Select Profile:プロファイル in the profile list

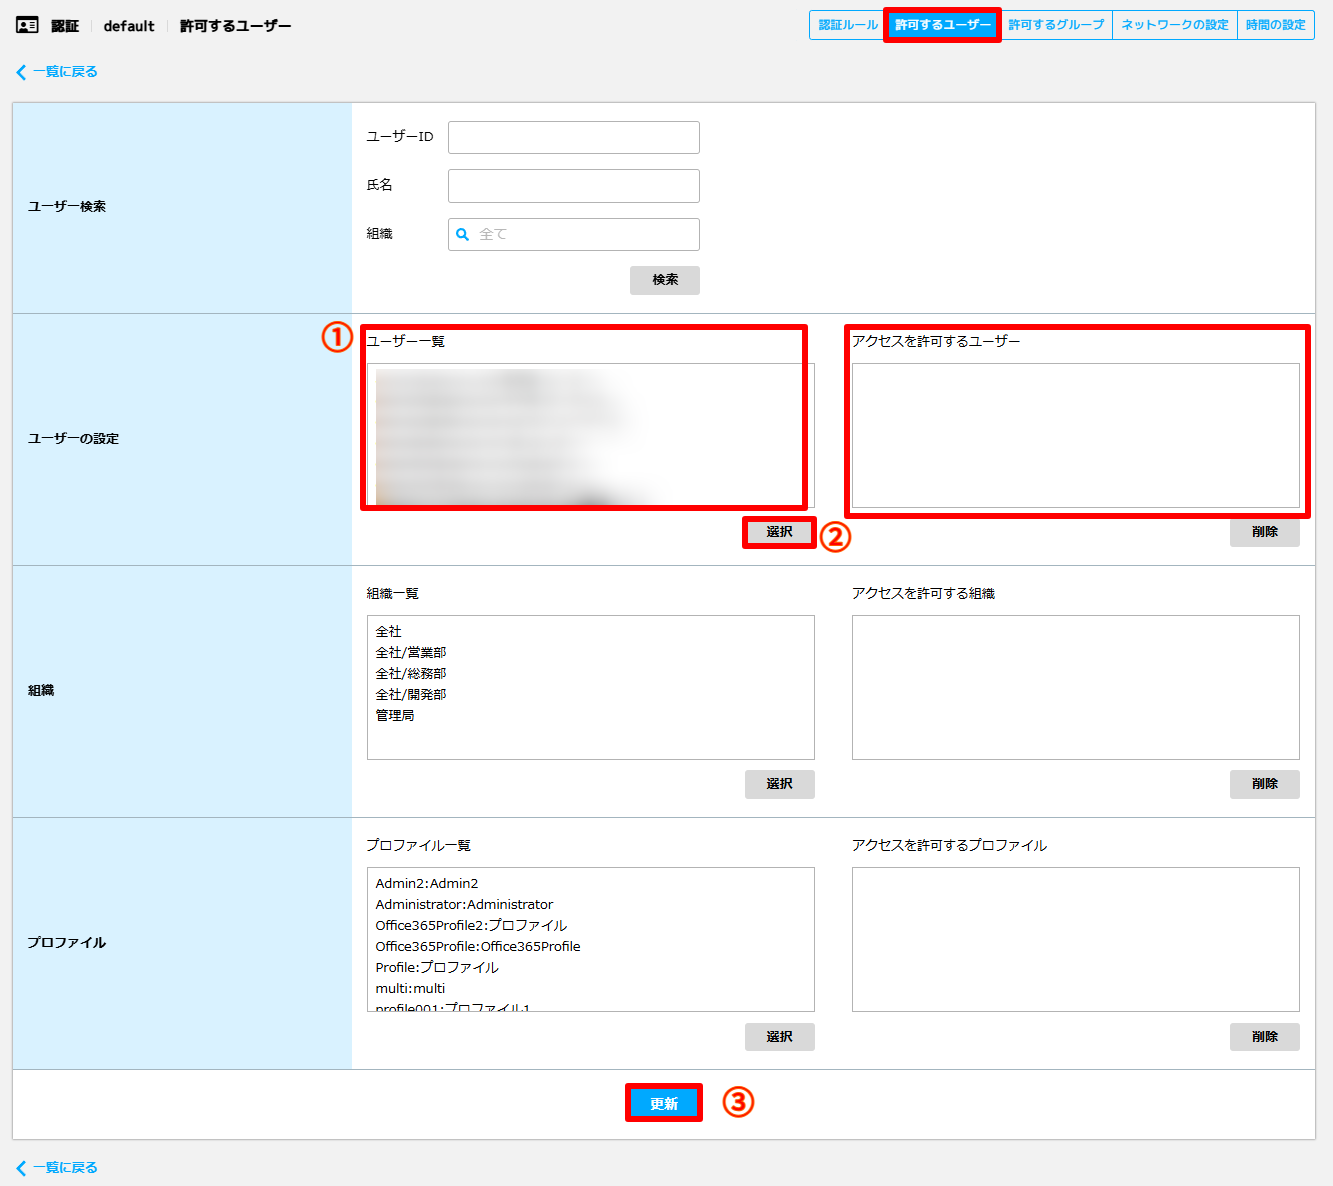[437, 968]
